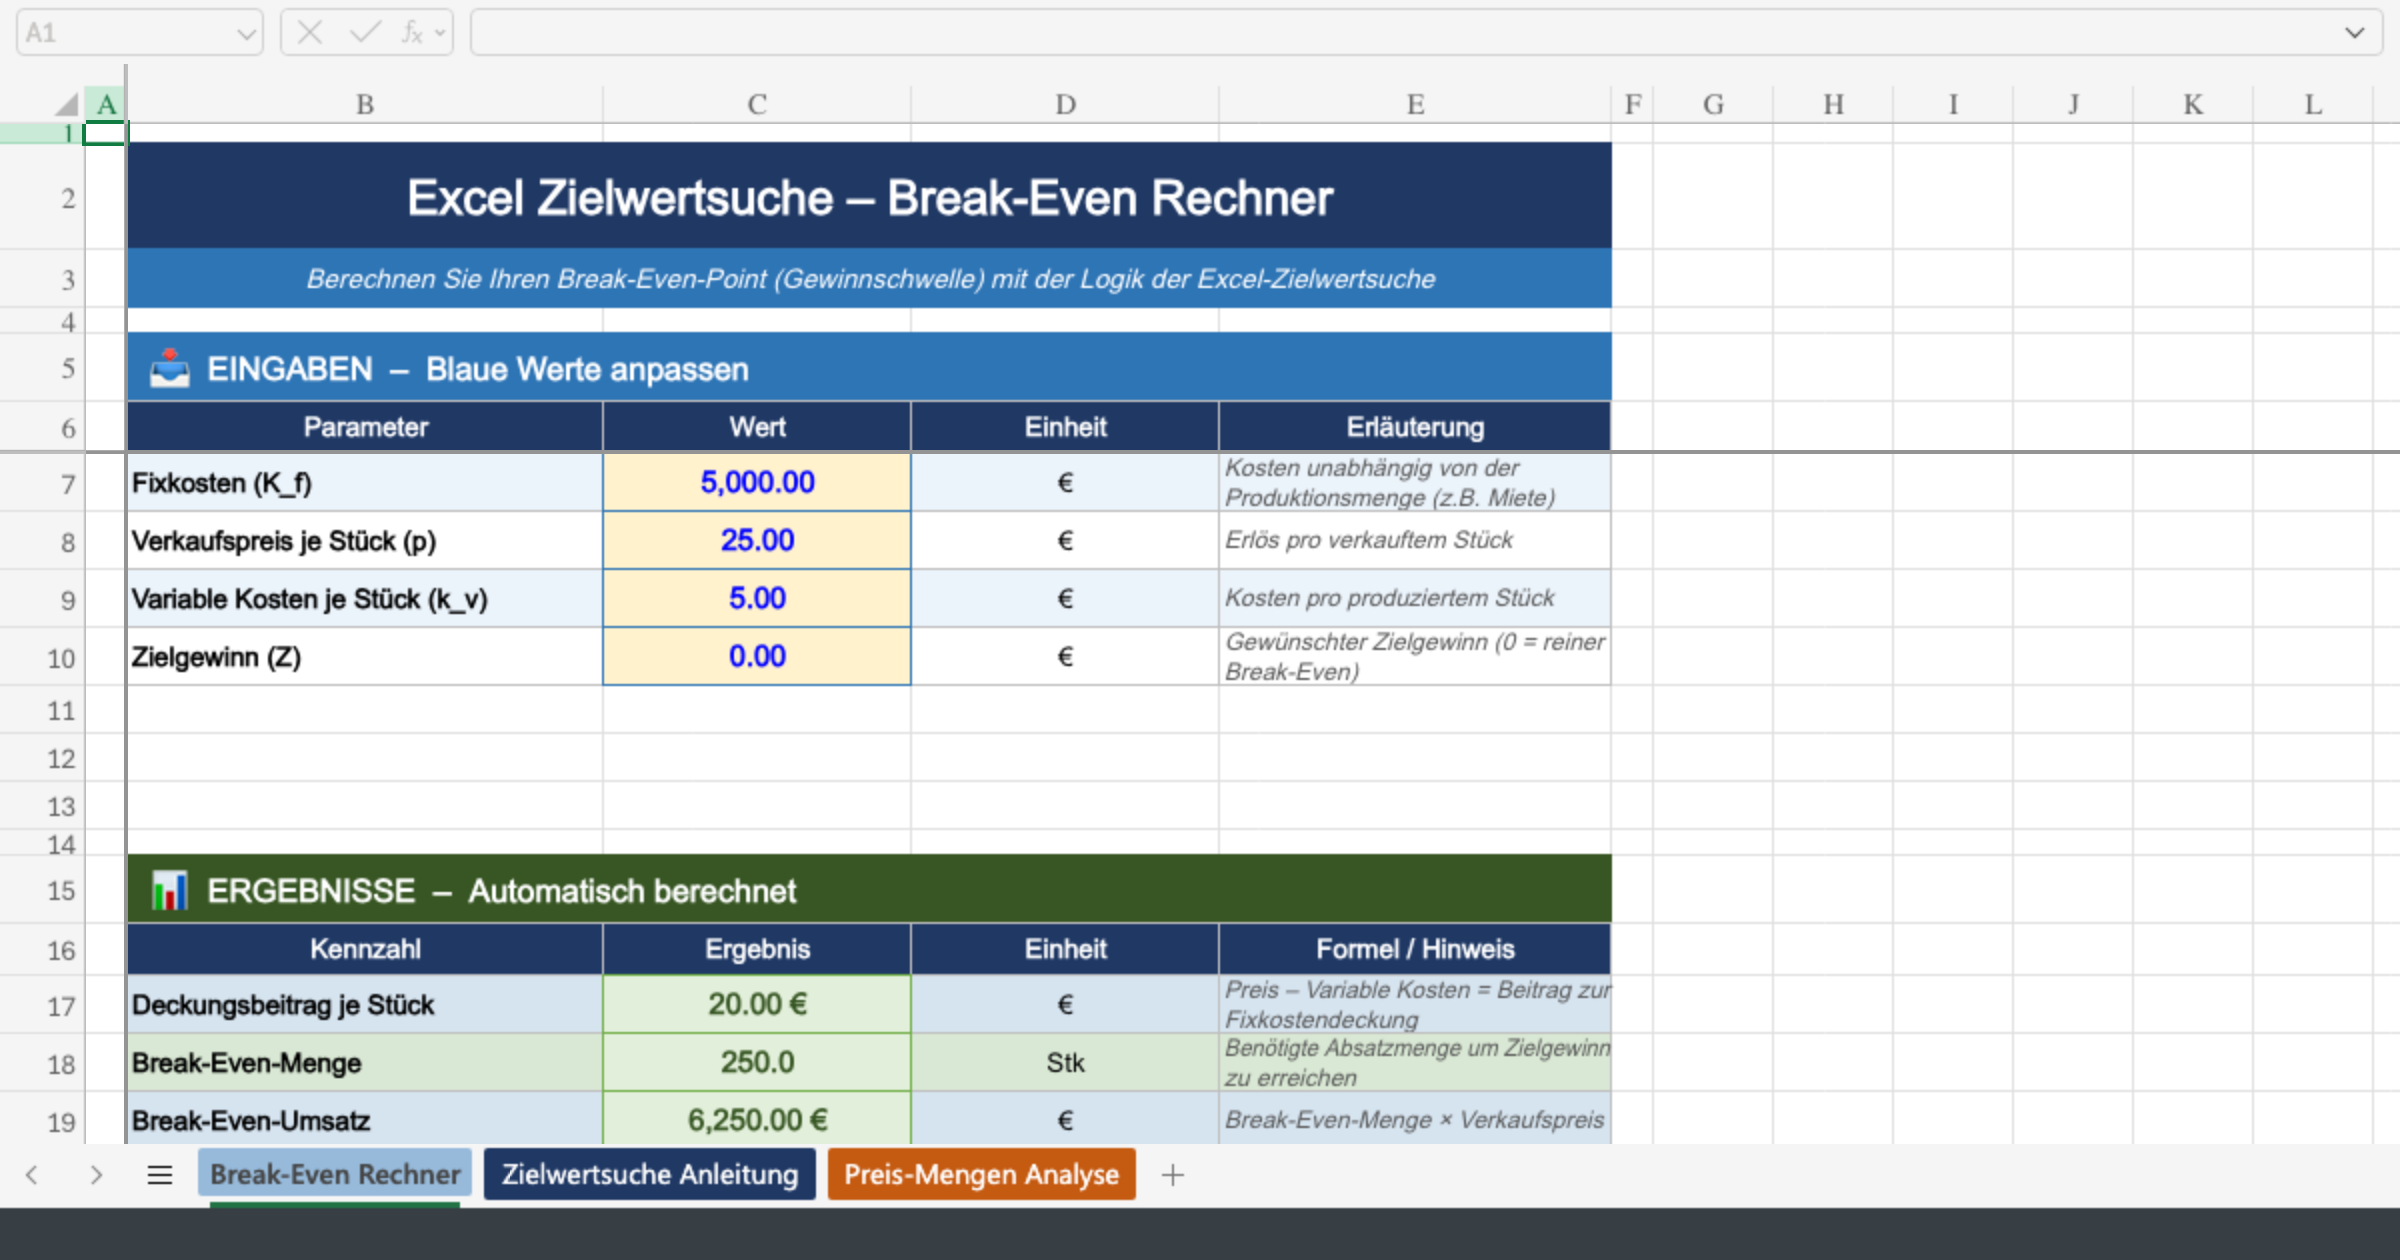Click the Formel / Hinweis heading cell
This screenshot has width=2400, height=1260.
coord(1415,949)
